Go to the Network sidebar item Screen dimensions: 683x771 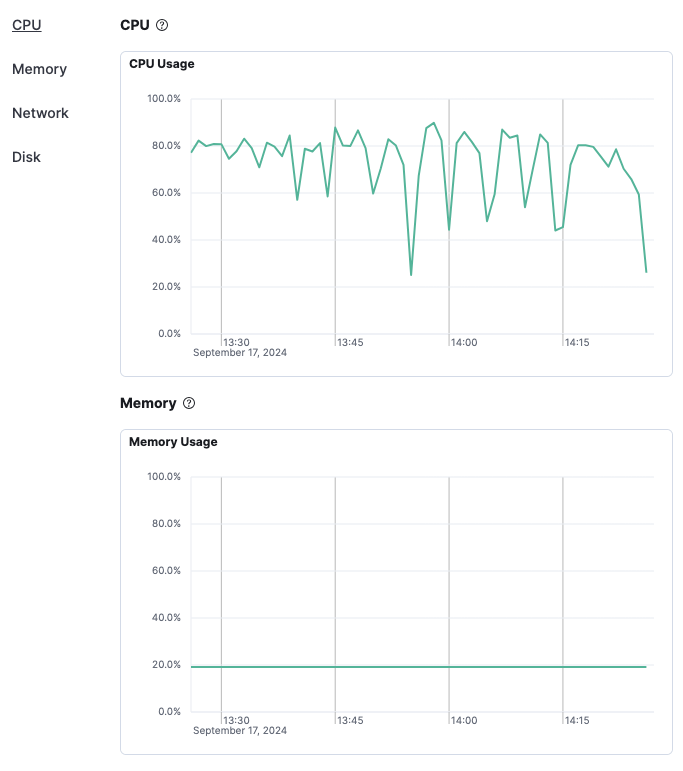(x=40, y=113)
